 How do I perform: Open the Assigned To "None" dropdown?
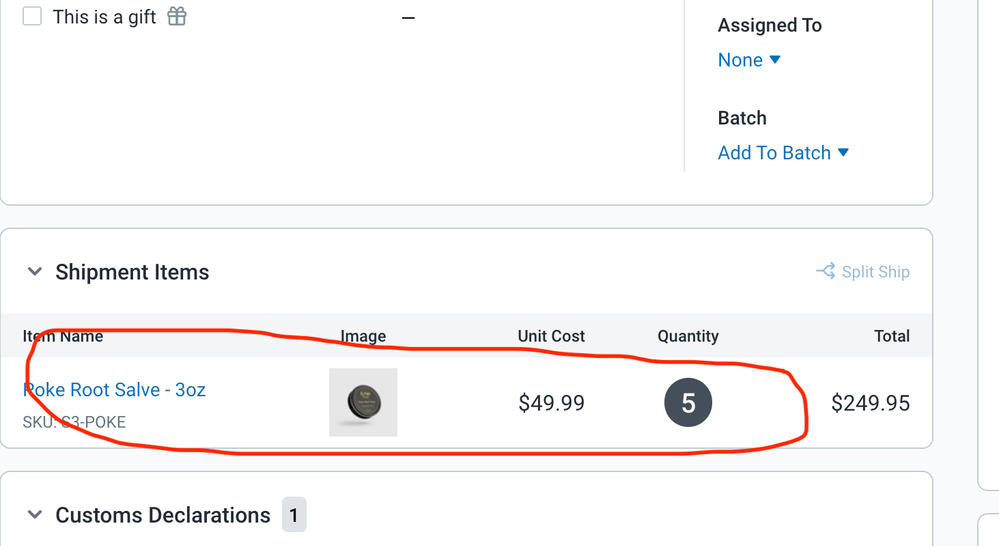[x=749, y=60]
